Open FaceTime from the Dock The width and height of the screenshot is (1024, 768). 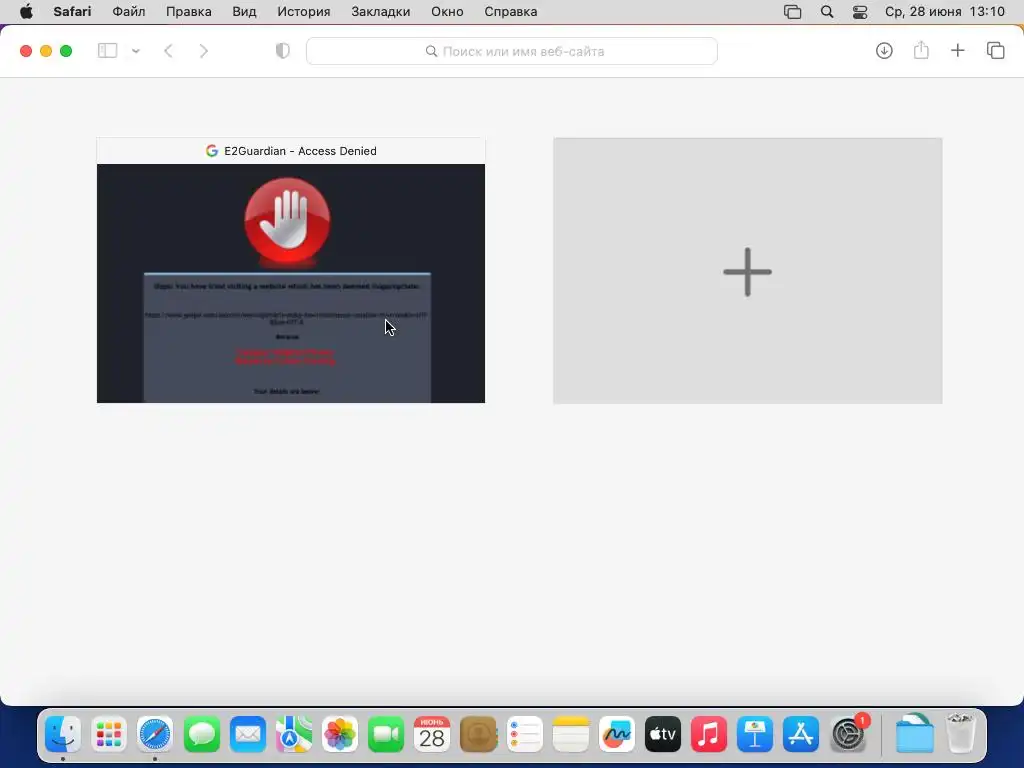point(386,735)
